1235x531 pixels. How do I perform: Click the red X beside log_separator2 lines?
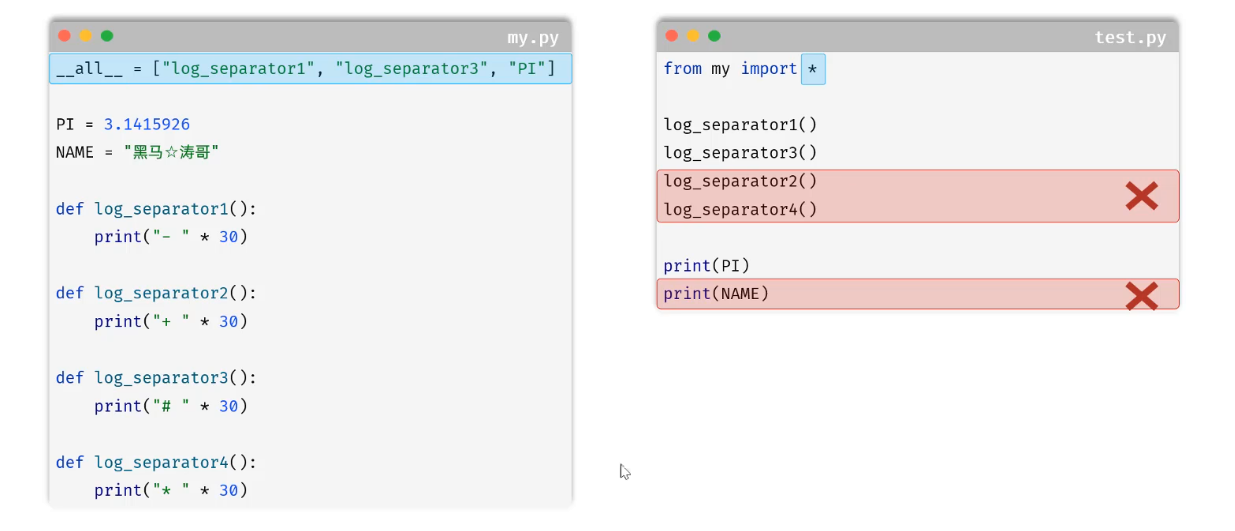click(x=1141, y=196)
